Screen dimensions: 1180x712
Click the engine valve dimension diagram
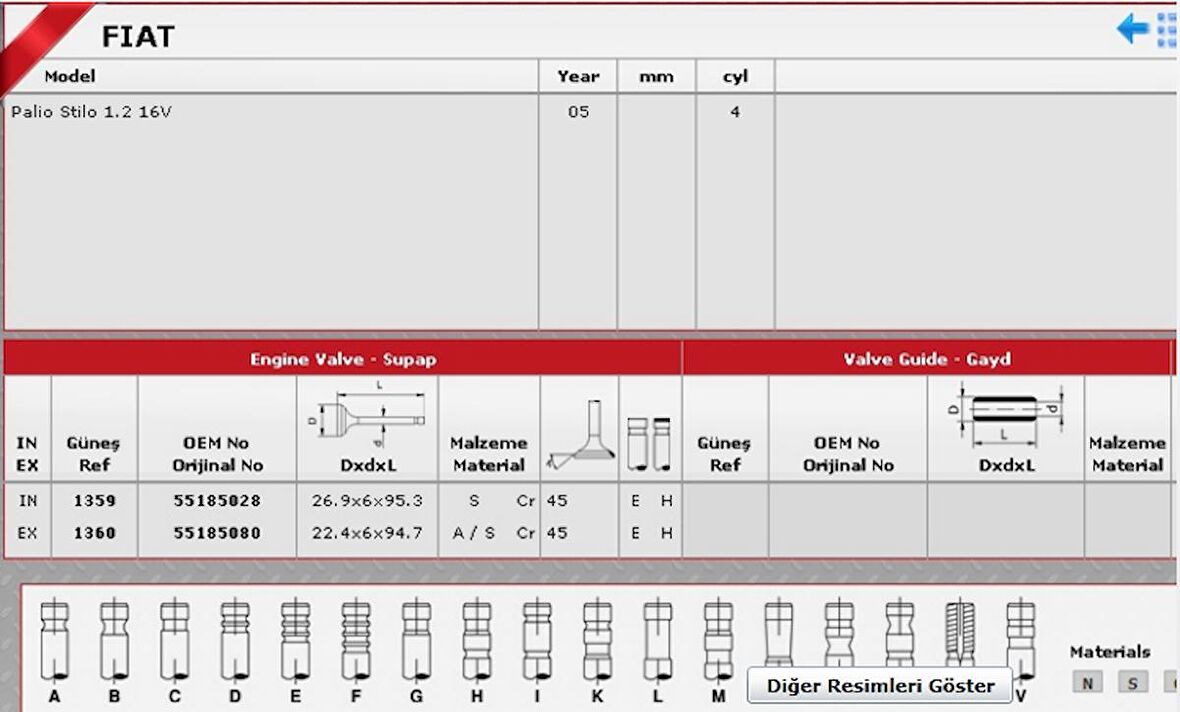pyautogui.click(x=367, y=415)
